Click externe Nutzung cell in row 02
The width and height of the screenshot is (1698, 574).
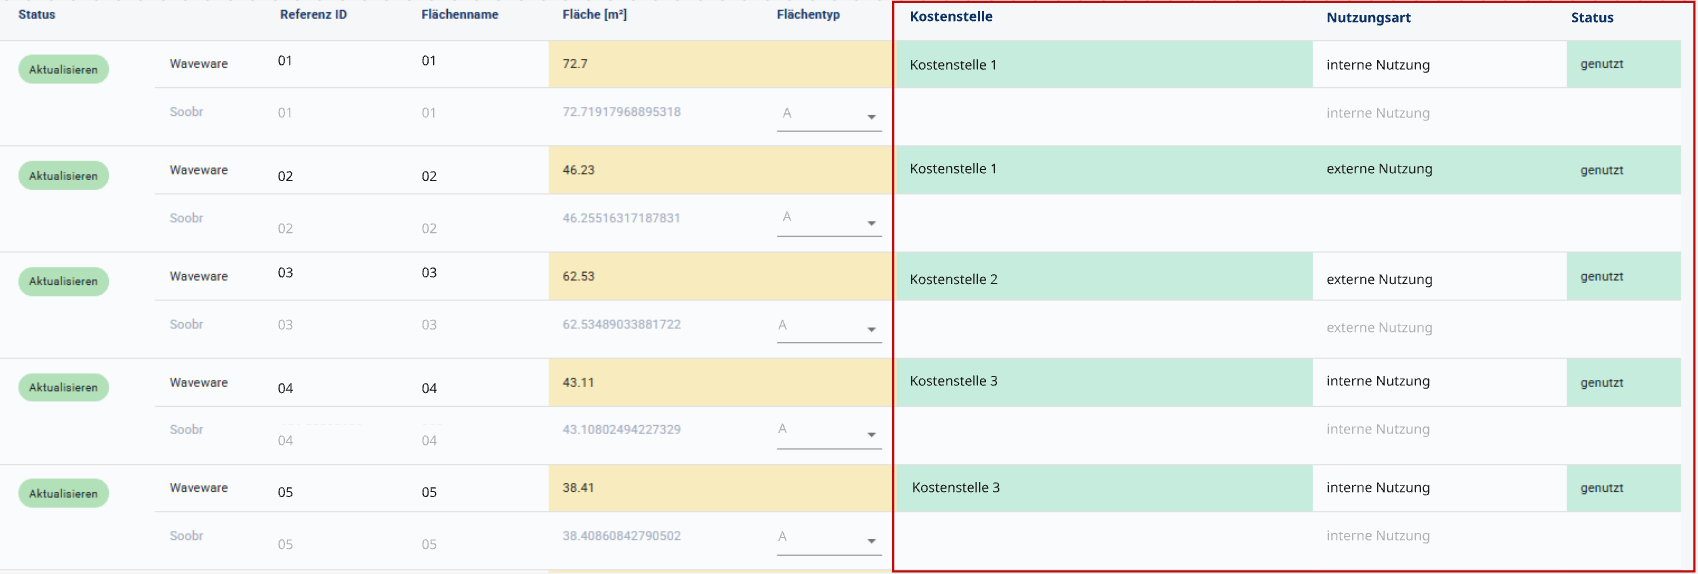click(1379, 169)
